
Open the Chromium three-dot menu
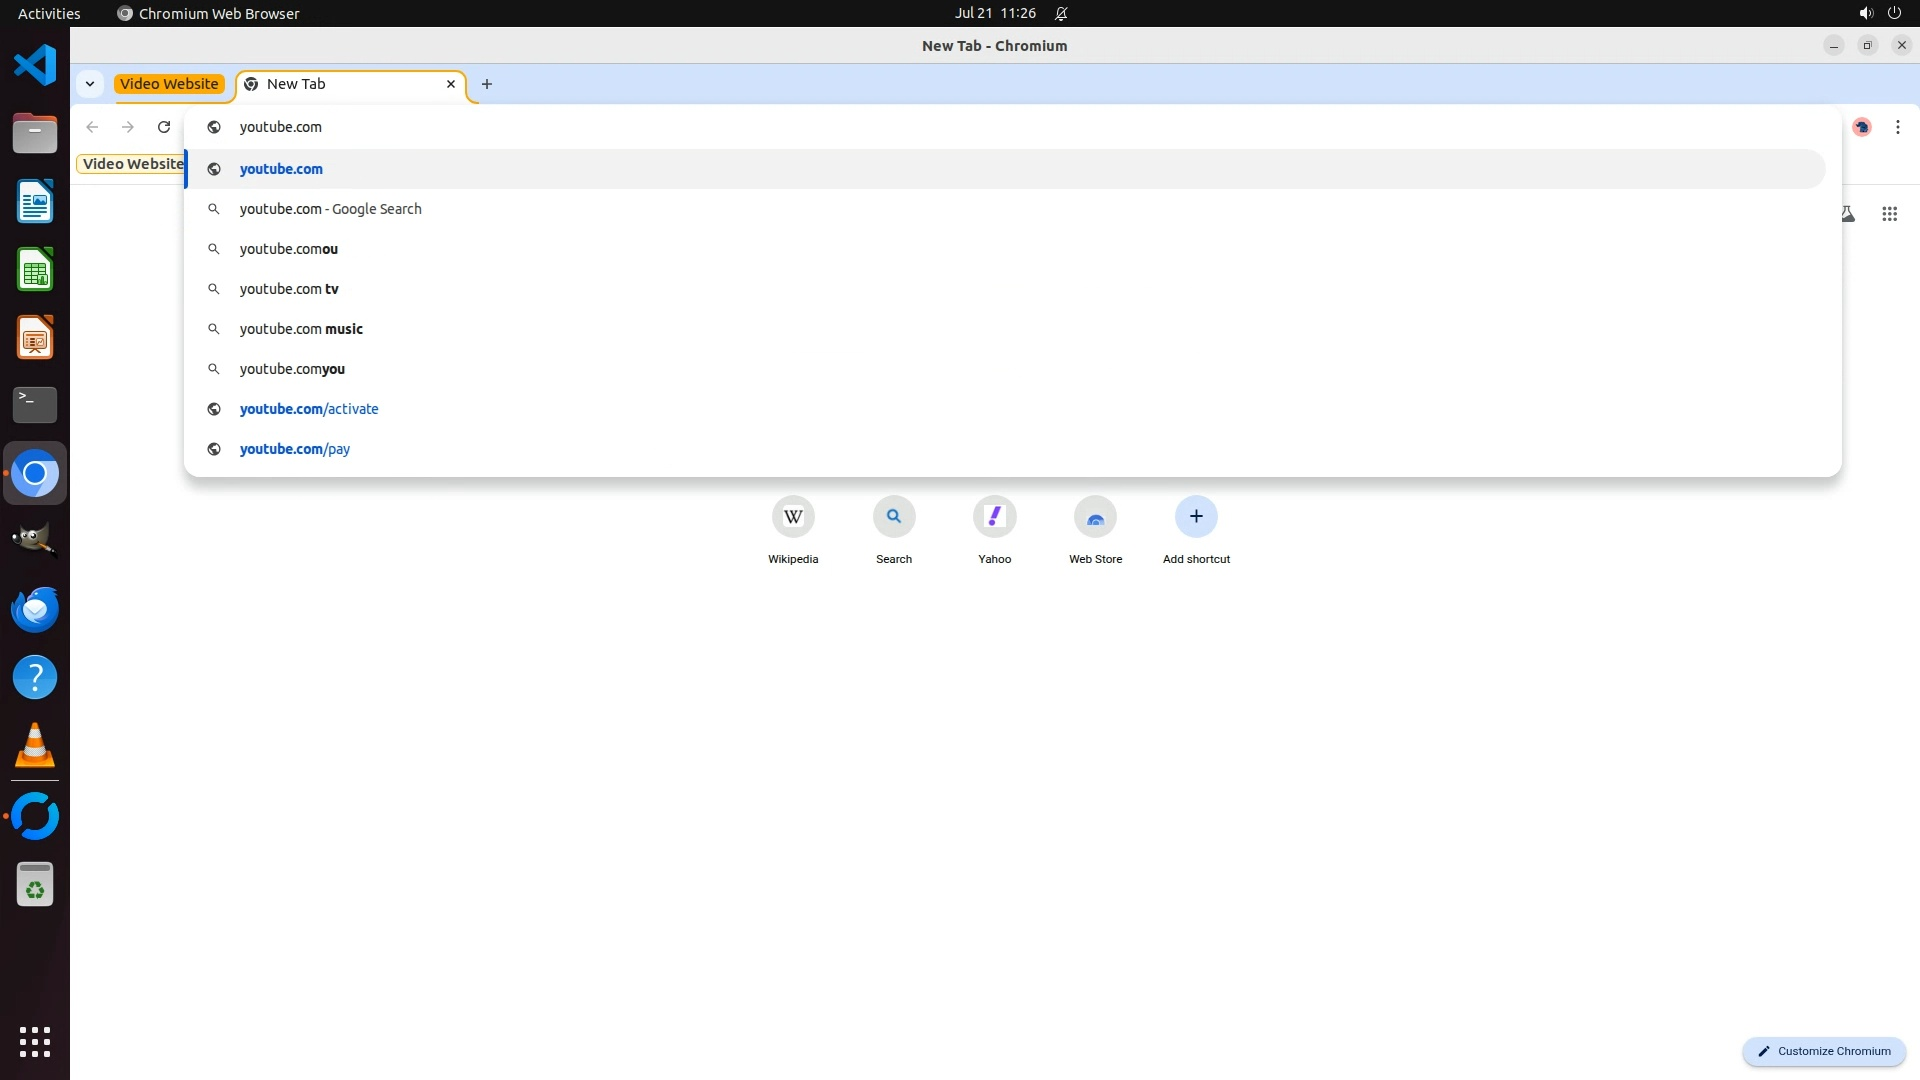coord(1897,127)
